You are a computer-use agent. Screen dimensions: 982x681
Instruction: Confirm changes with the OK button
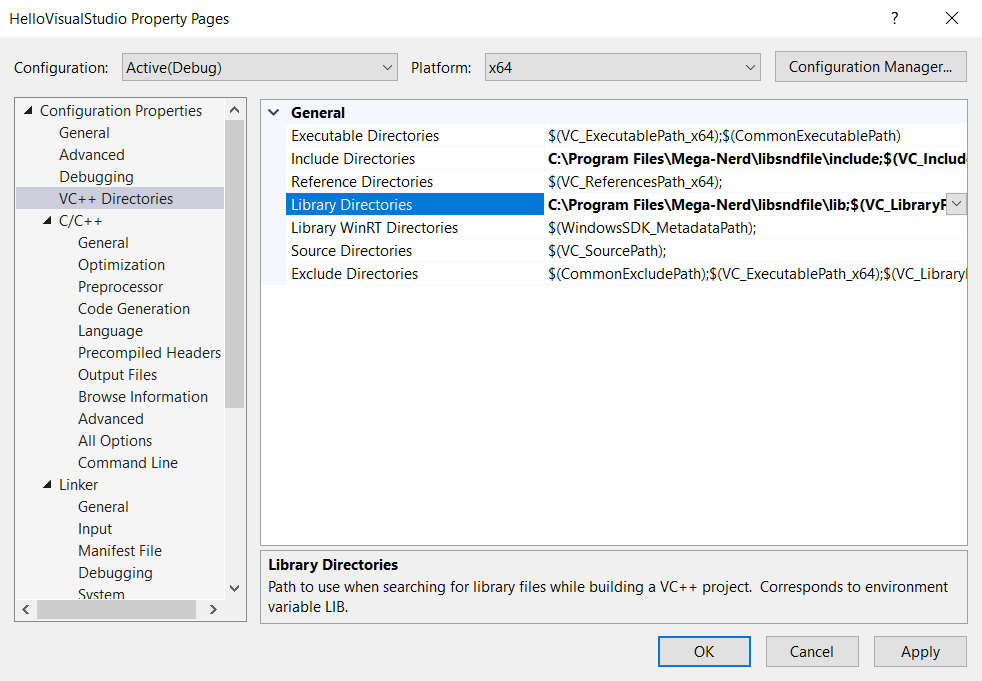(704, 652)
